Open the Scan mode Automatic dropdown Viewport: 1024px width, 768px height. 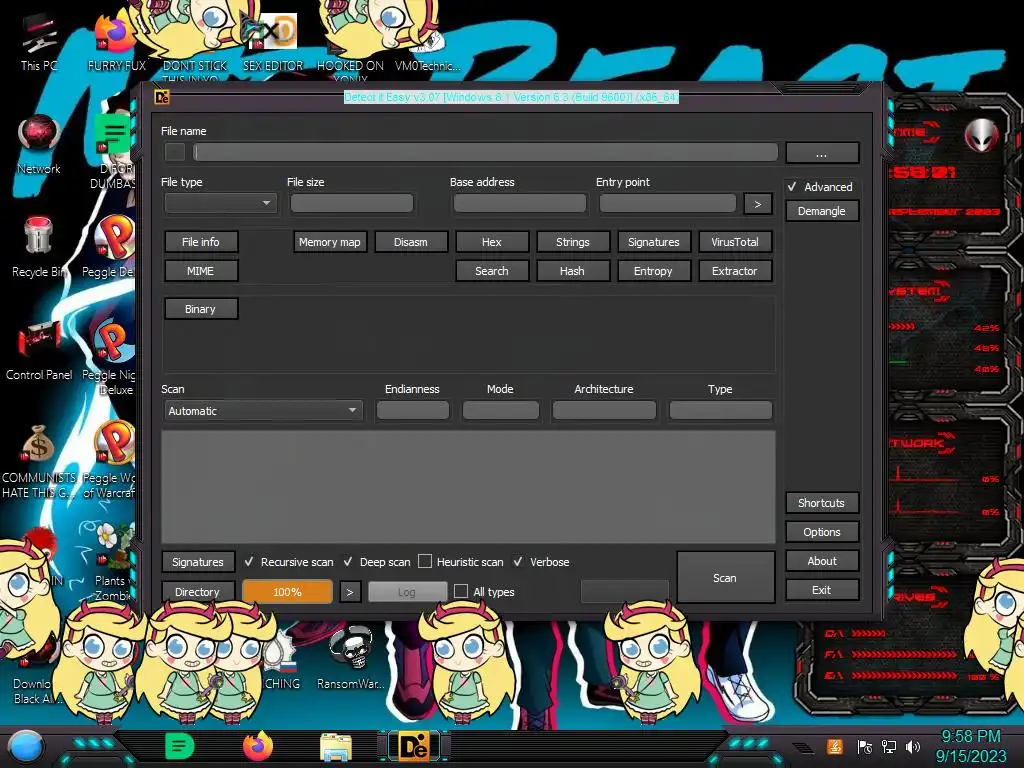(x=263, y=411)
